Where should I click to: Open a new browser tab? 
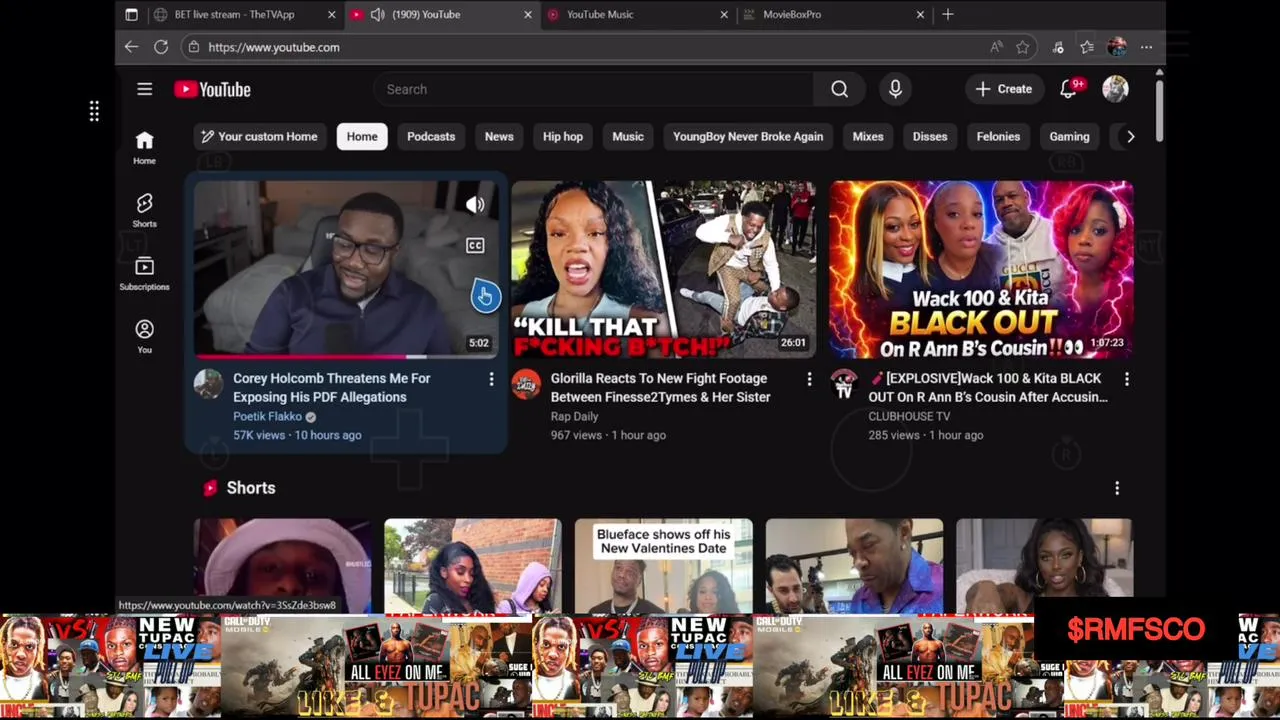[x=947, y=15]
